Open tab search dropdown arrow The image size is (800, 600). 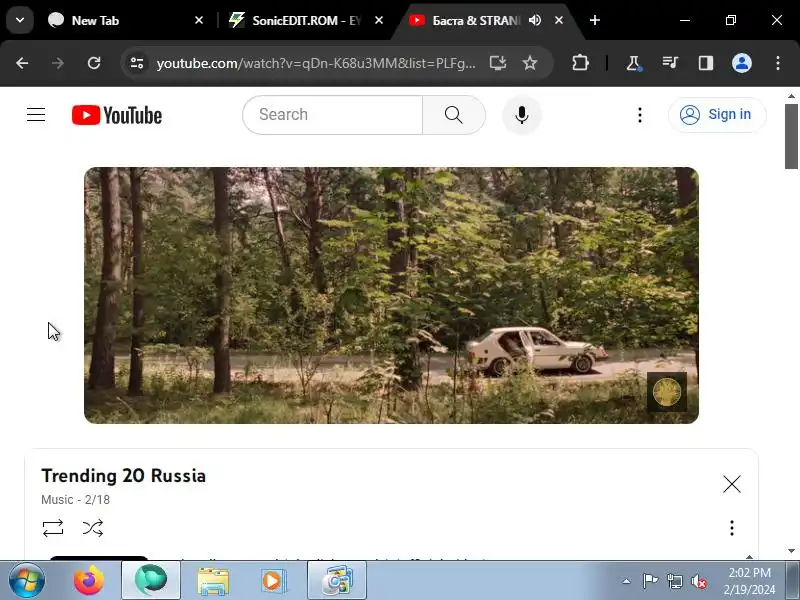(20, 20)
